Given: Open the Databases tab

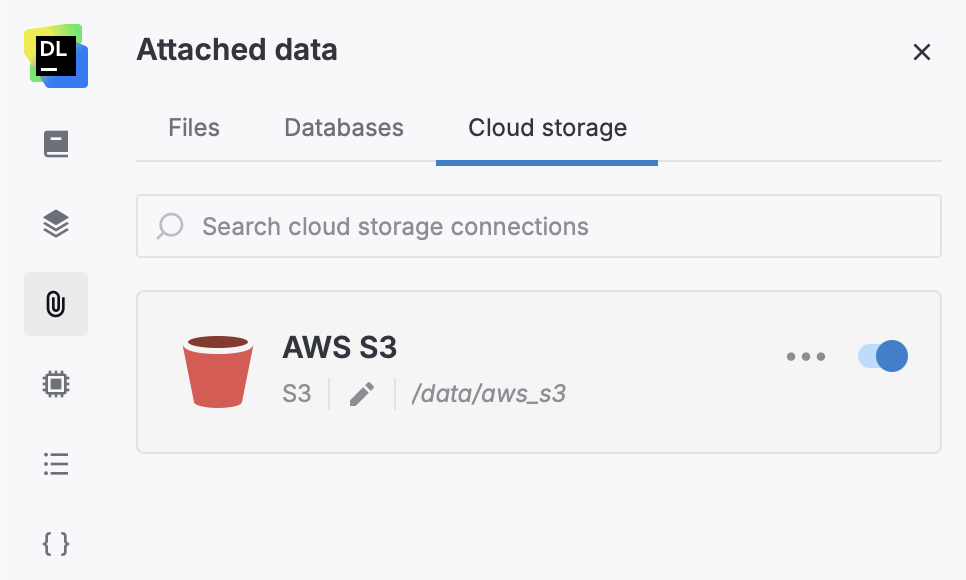Looking at the screenshot, I should pyautogui.click(x=343, y=127).
